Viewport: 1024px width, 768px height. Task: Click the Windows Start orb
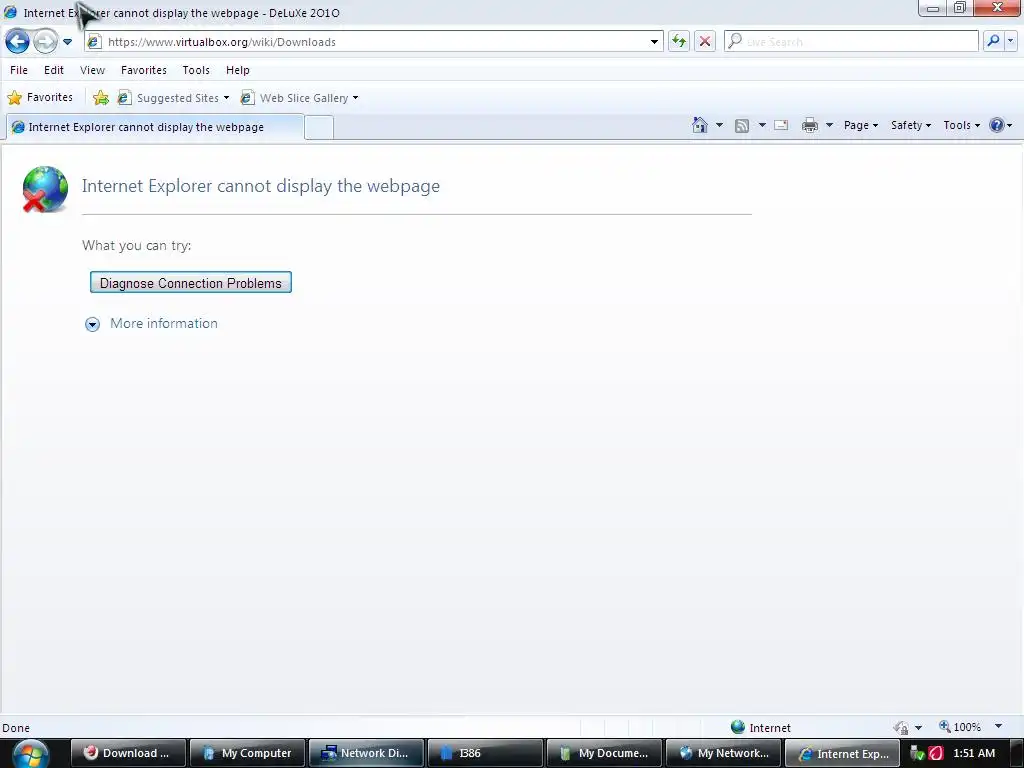pyautogui.click(x=30, y=754)
